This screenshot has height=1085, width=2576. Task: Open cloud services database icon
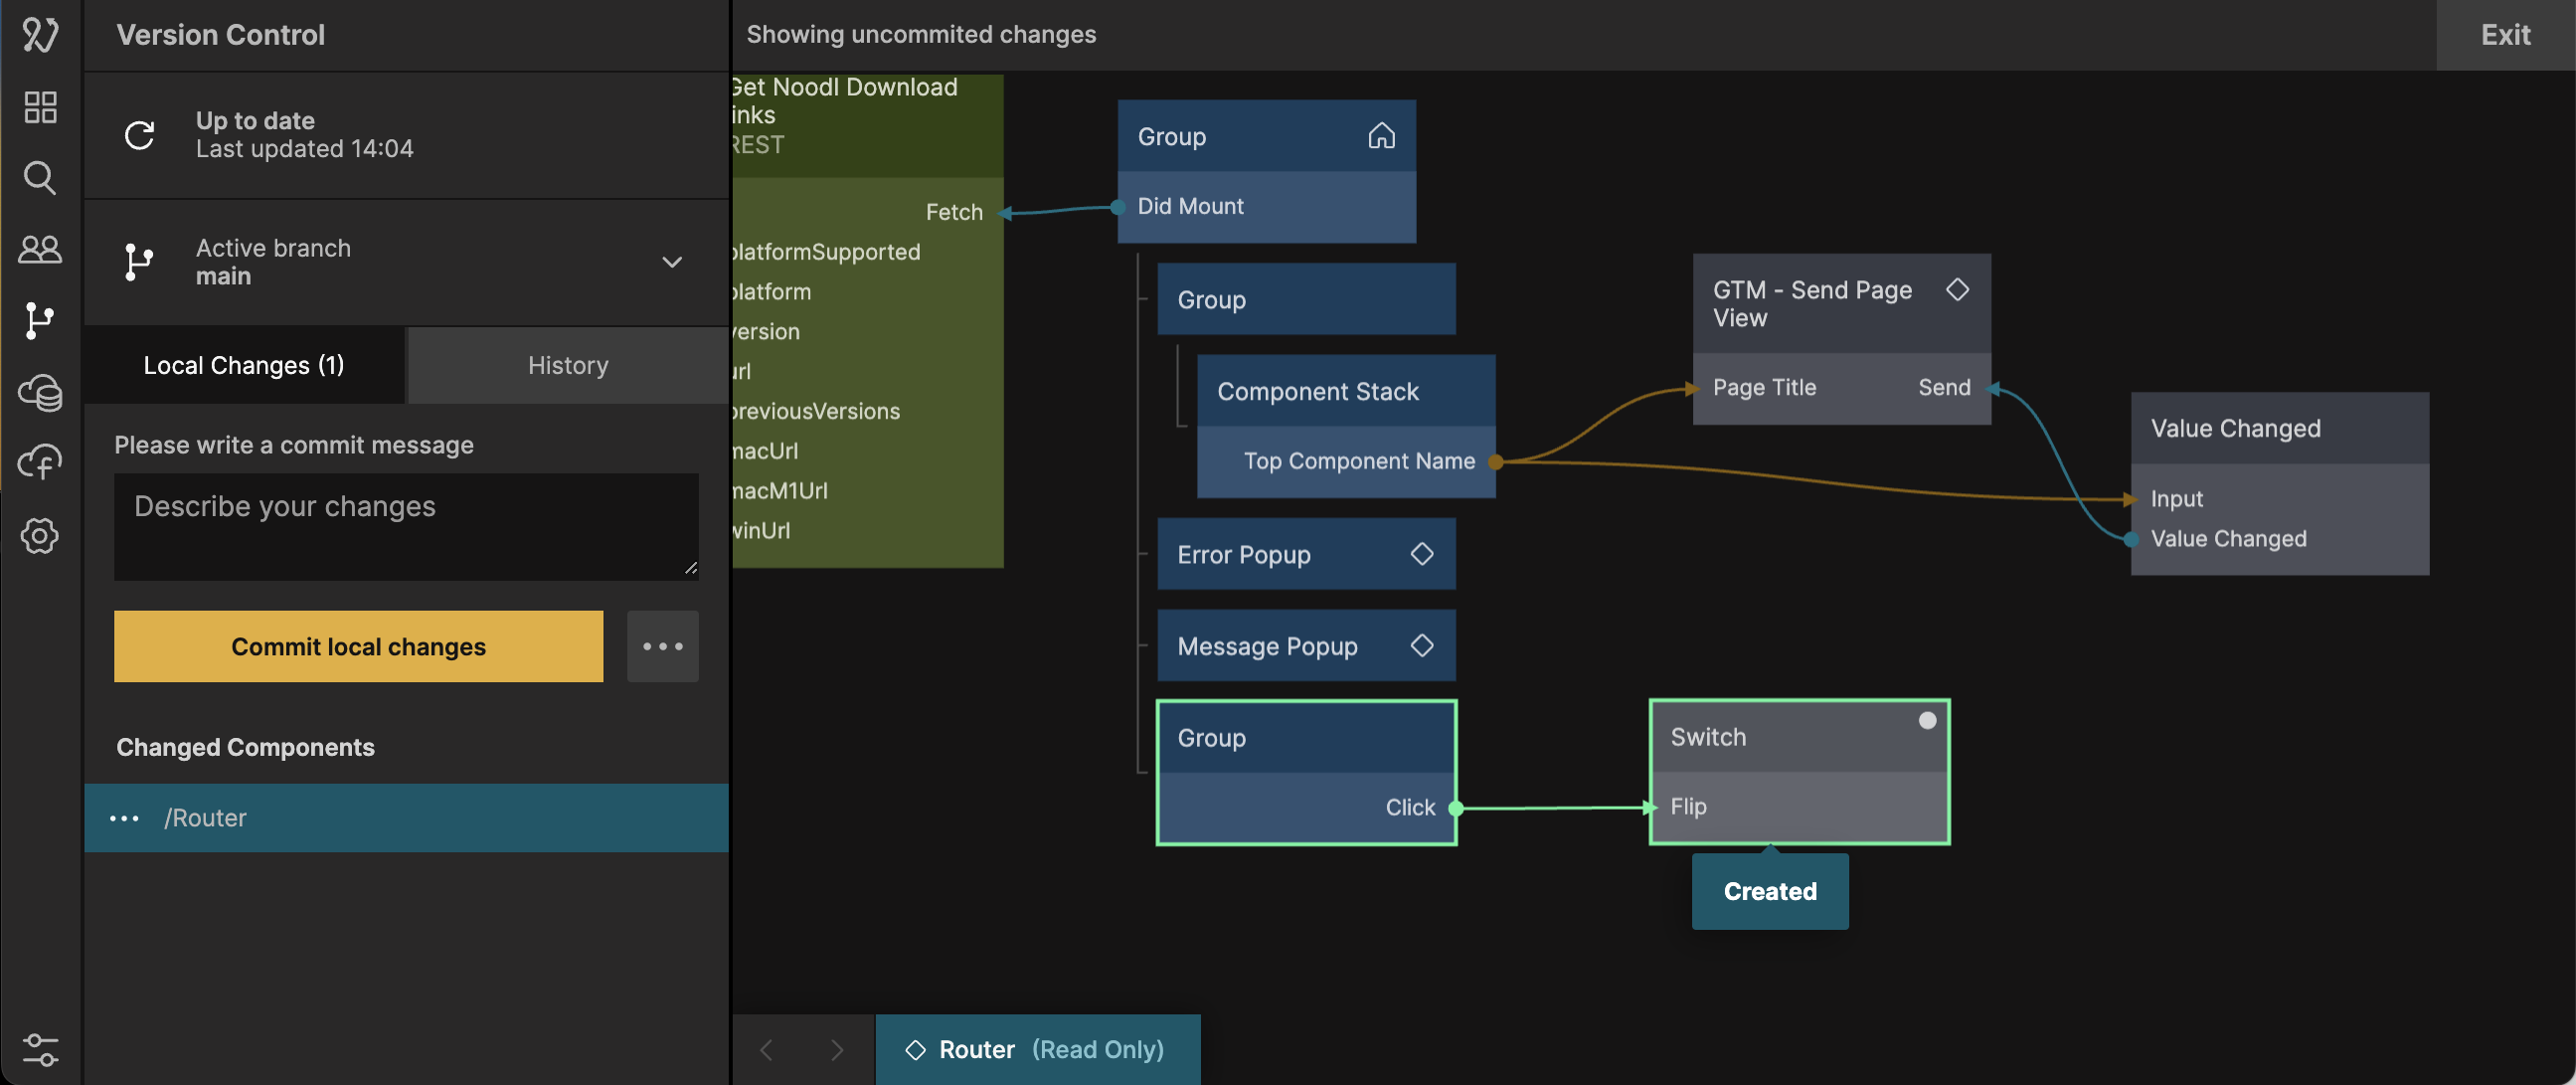(x=40, y=392)
